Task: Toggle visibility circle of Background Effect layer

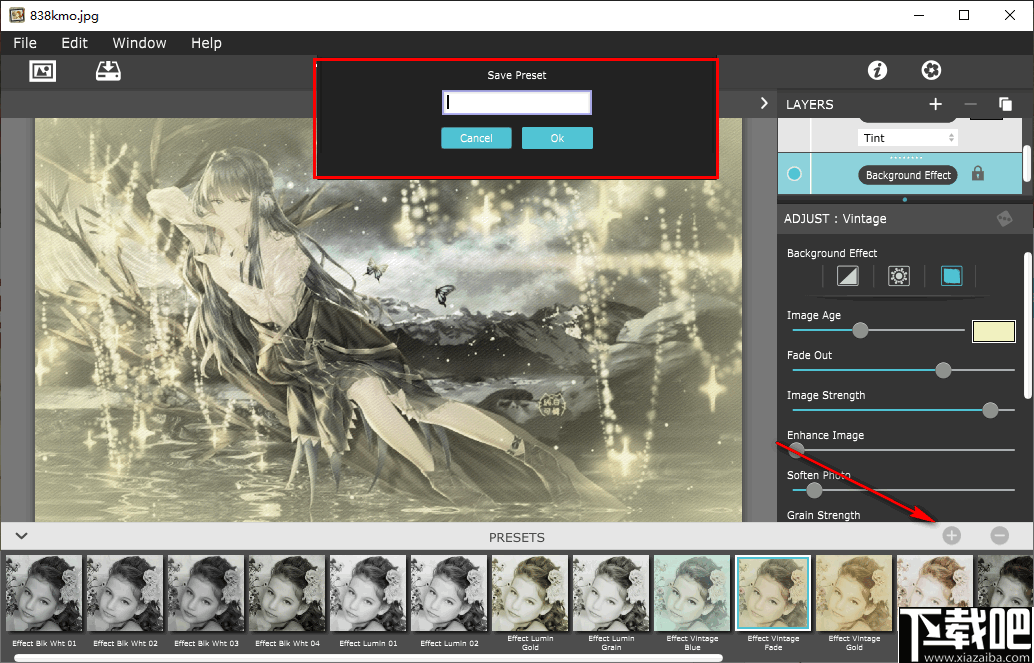Action: (x=794, y=174)
